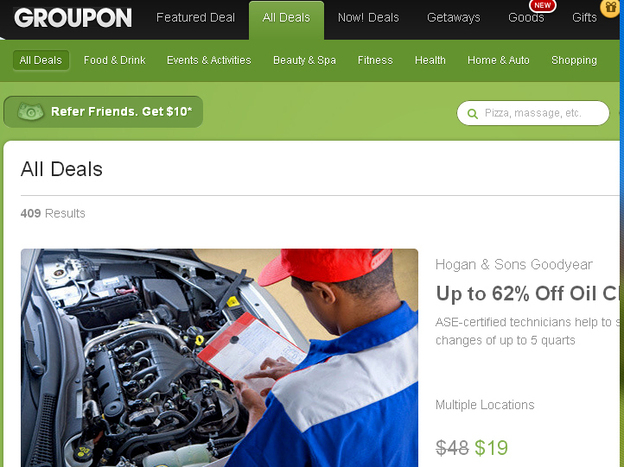Open the Gifts tab
Screen dimensions: 624x467
tap(584, 18)
